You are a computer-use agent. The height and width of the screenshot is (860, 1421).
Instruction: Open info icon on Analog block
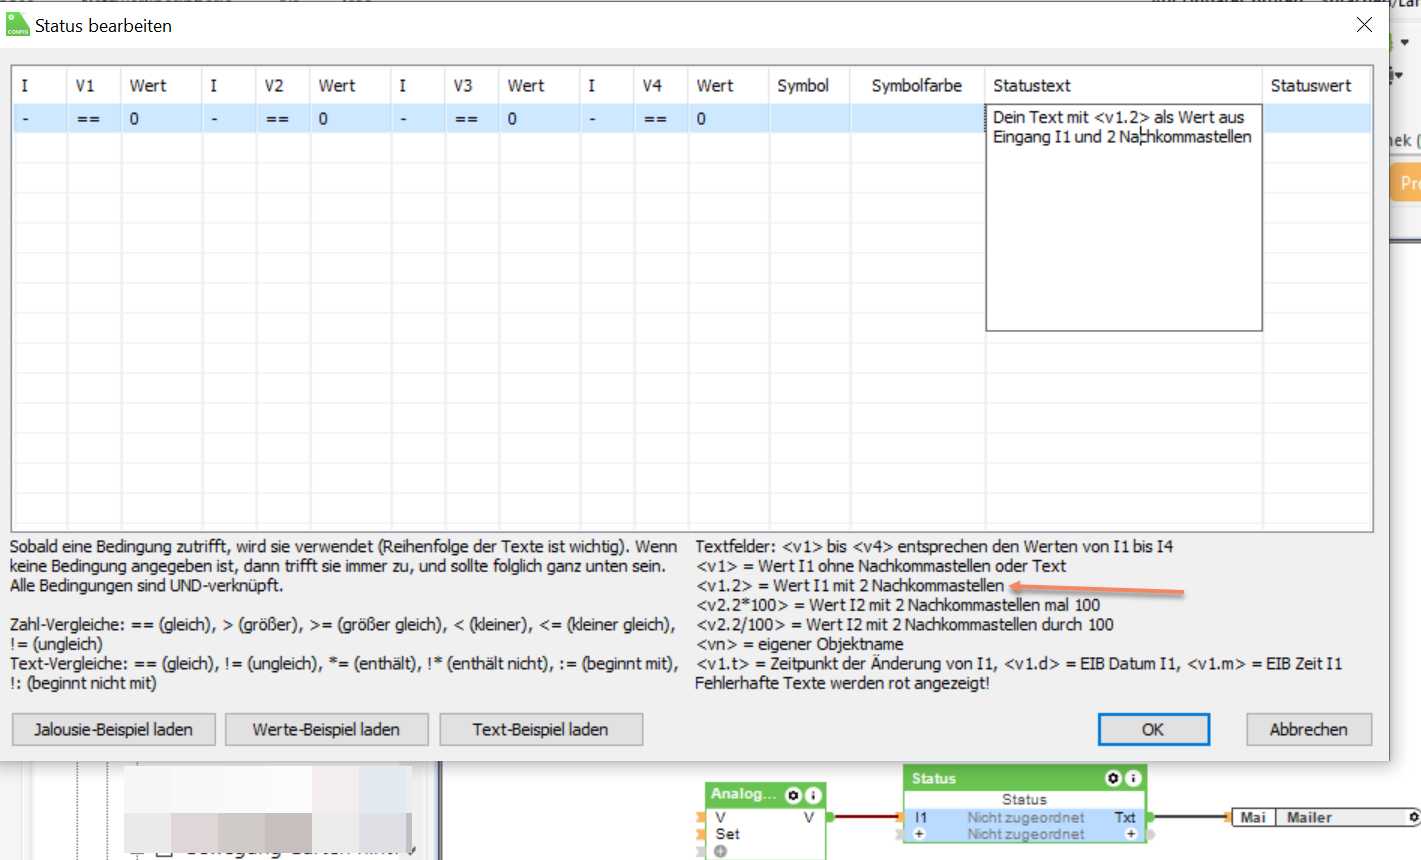[x=814, y=795]
